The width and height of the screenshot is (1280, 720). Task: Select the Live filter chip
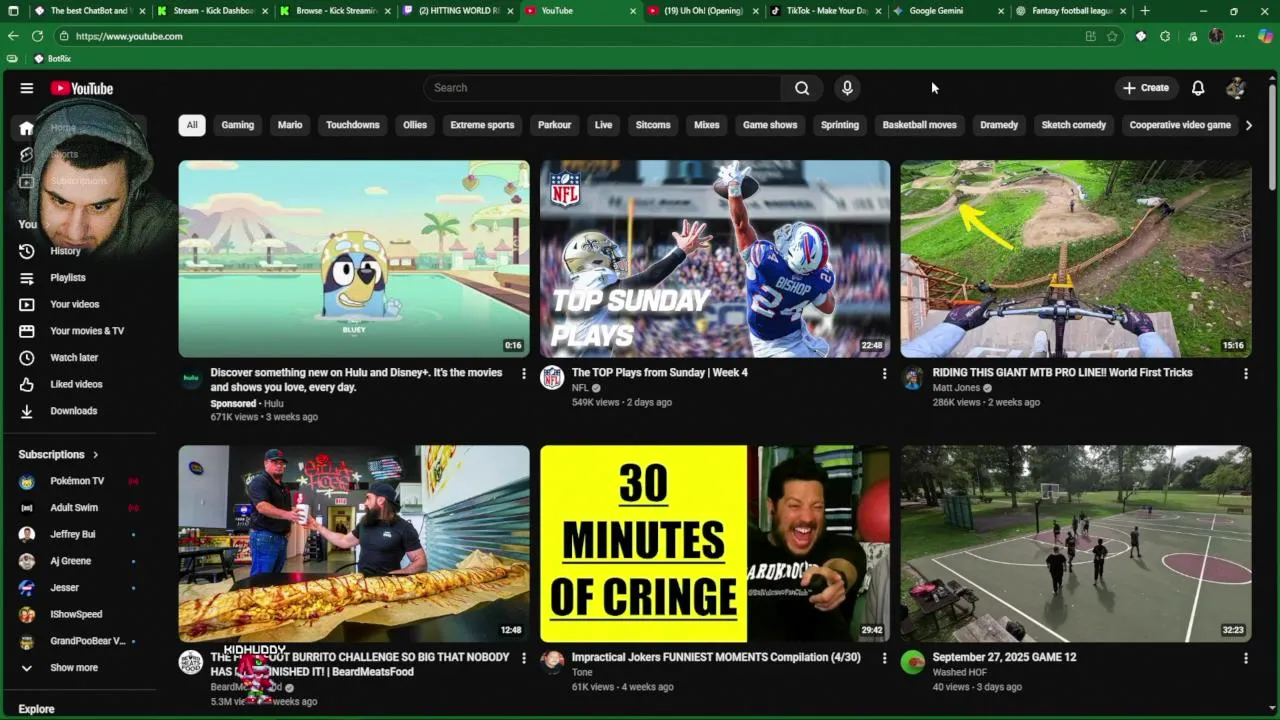tap(604, 125)
